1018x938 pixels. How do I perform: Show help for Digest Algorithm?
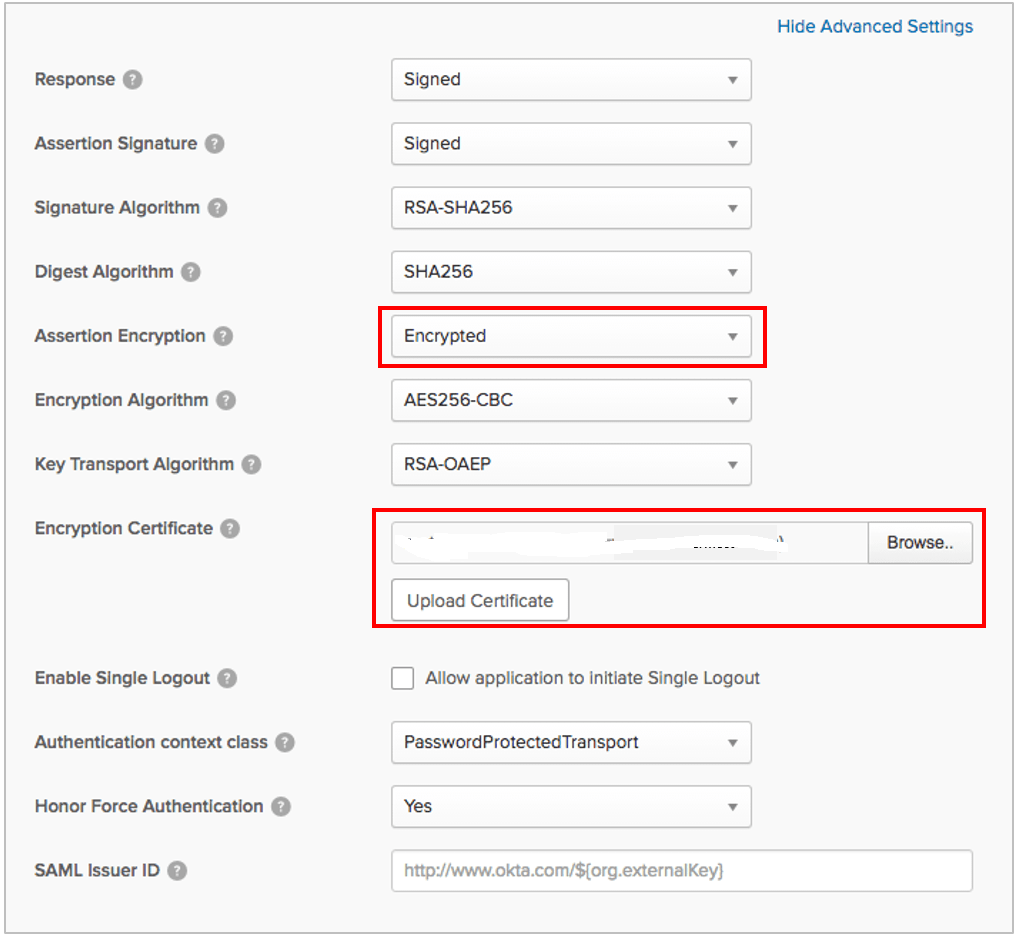pos(191,272)
